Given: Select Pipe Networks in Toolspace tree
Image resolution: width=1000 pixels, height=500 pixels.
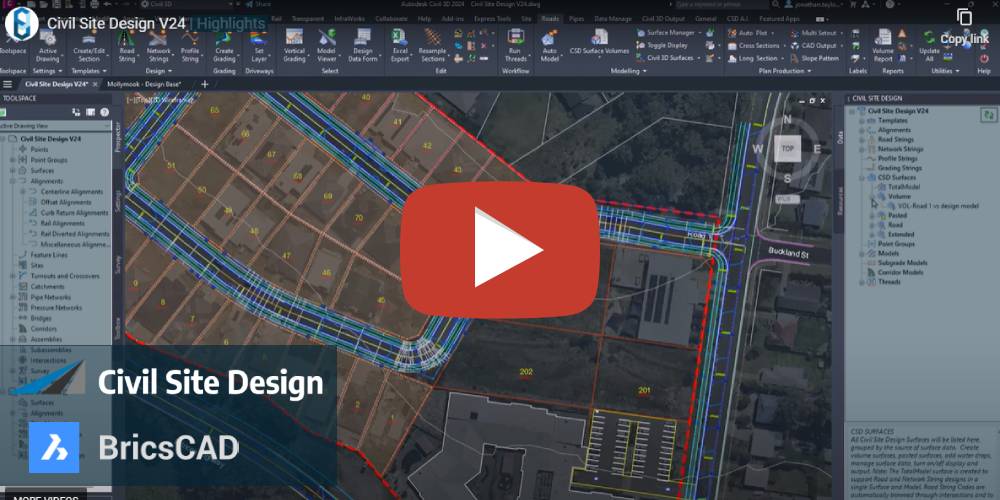Looking at the screenshot, I should [x=50, y=297].
